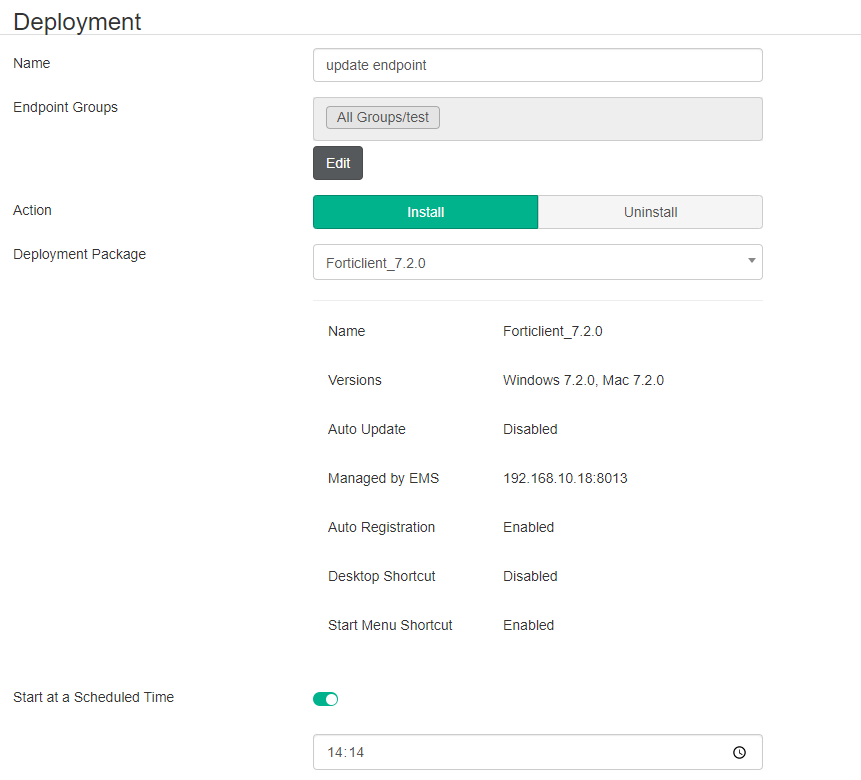Click the Deployment Package field label

pyautogui.click(x=79, y=254)
